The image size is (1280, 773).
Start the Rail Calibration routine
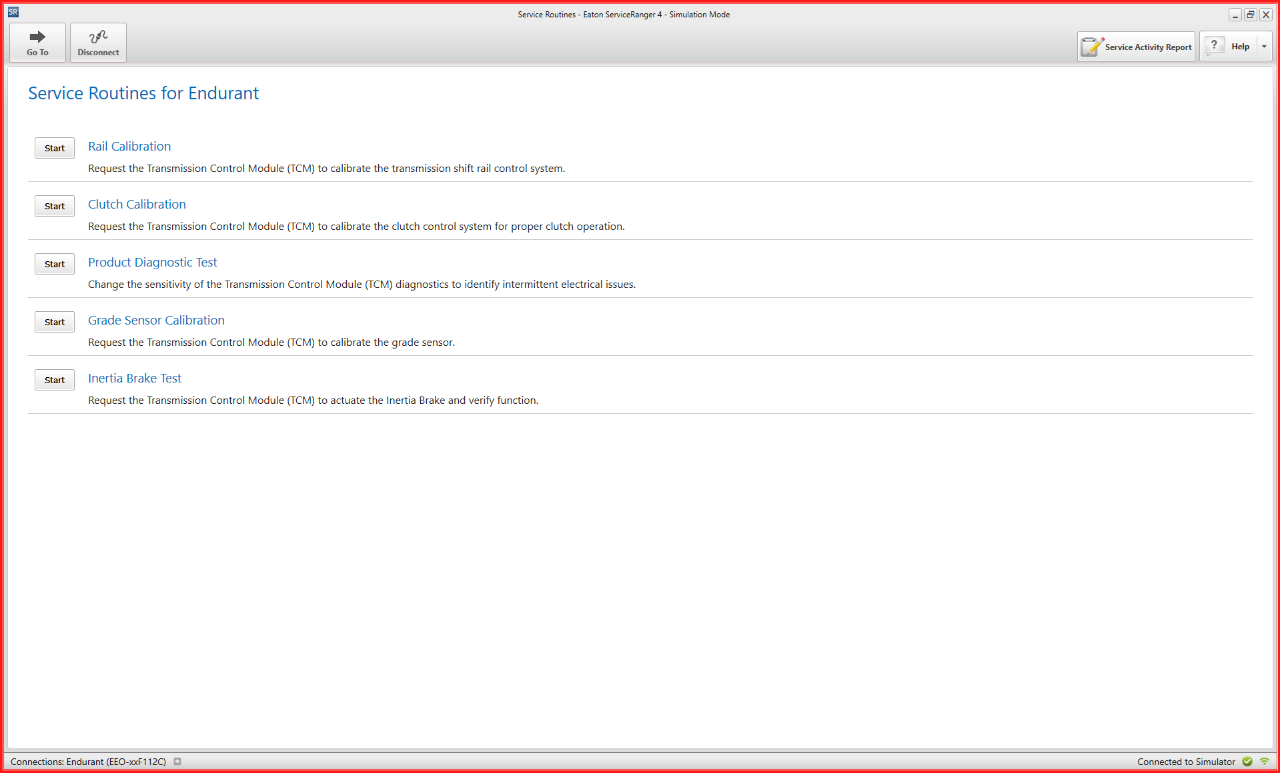[x=54, y=148]
